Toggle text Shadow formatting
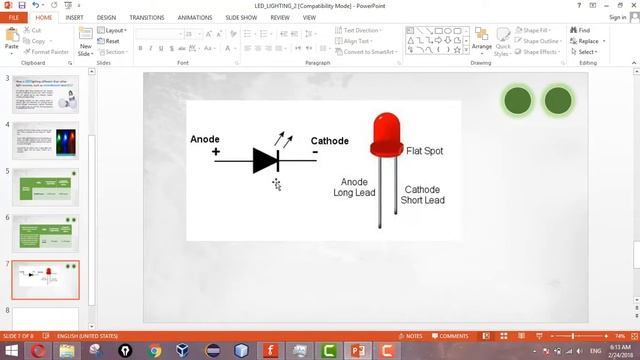 (171, 48)
